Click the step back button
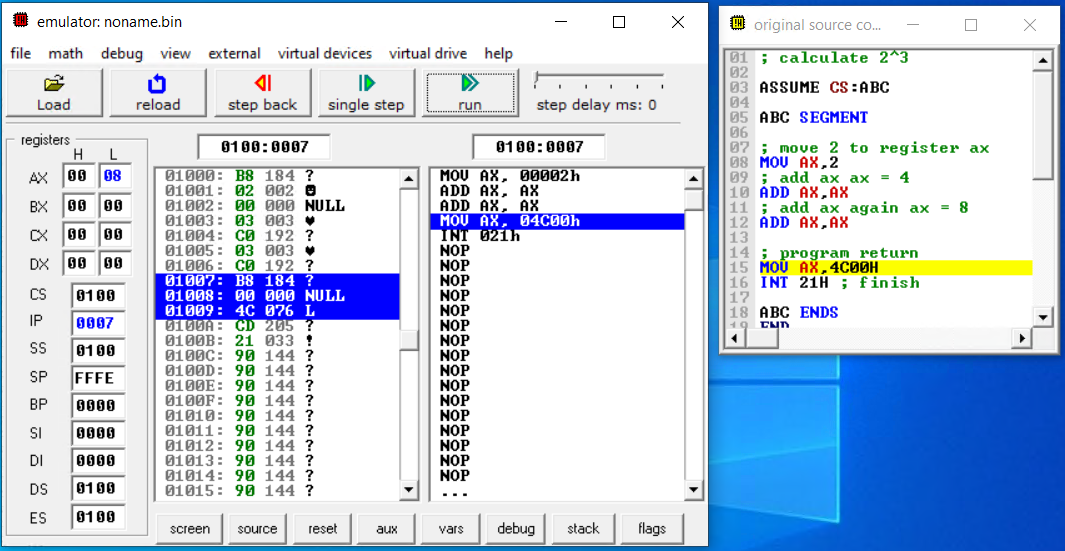1065x551 pixels. pos(262,93)
